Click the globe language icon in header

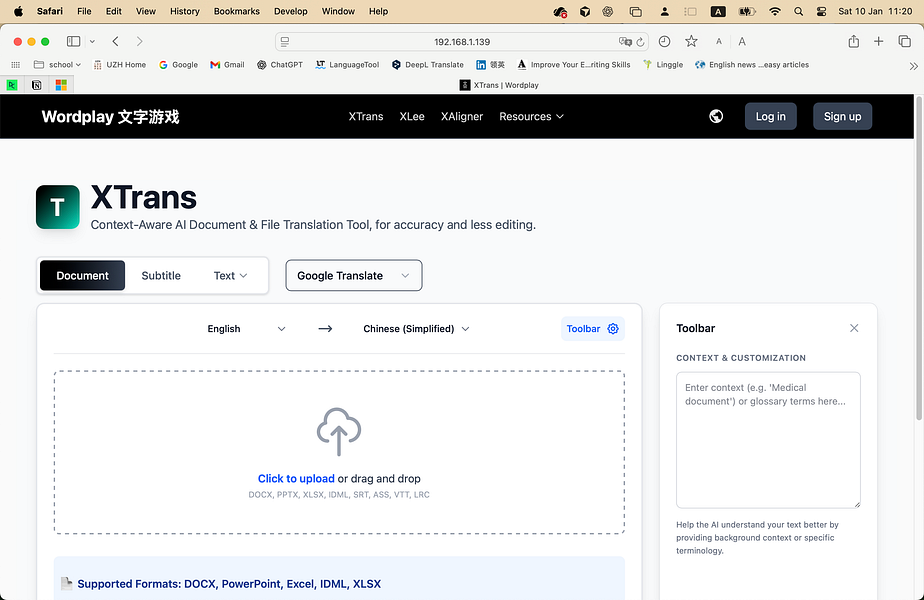(716, 116)
